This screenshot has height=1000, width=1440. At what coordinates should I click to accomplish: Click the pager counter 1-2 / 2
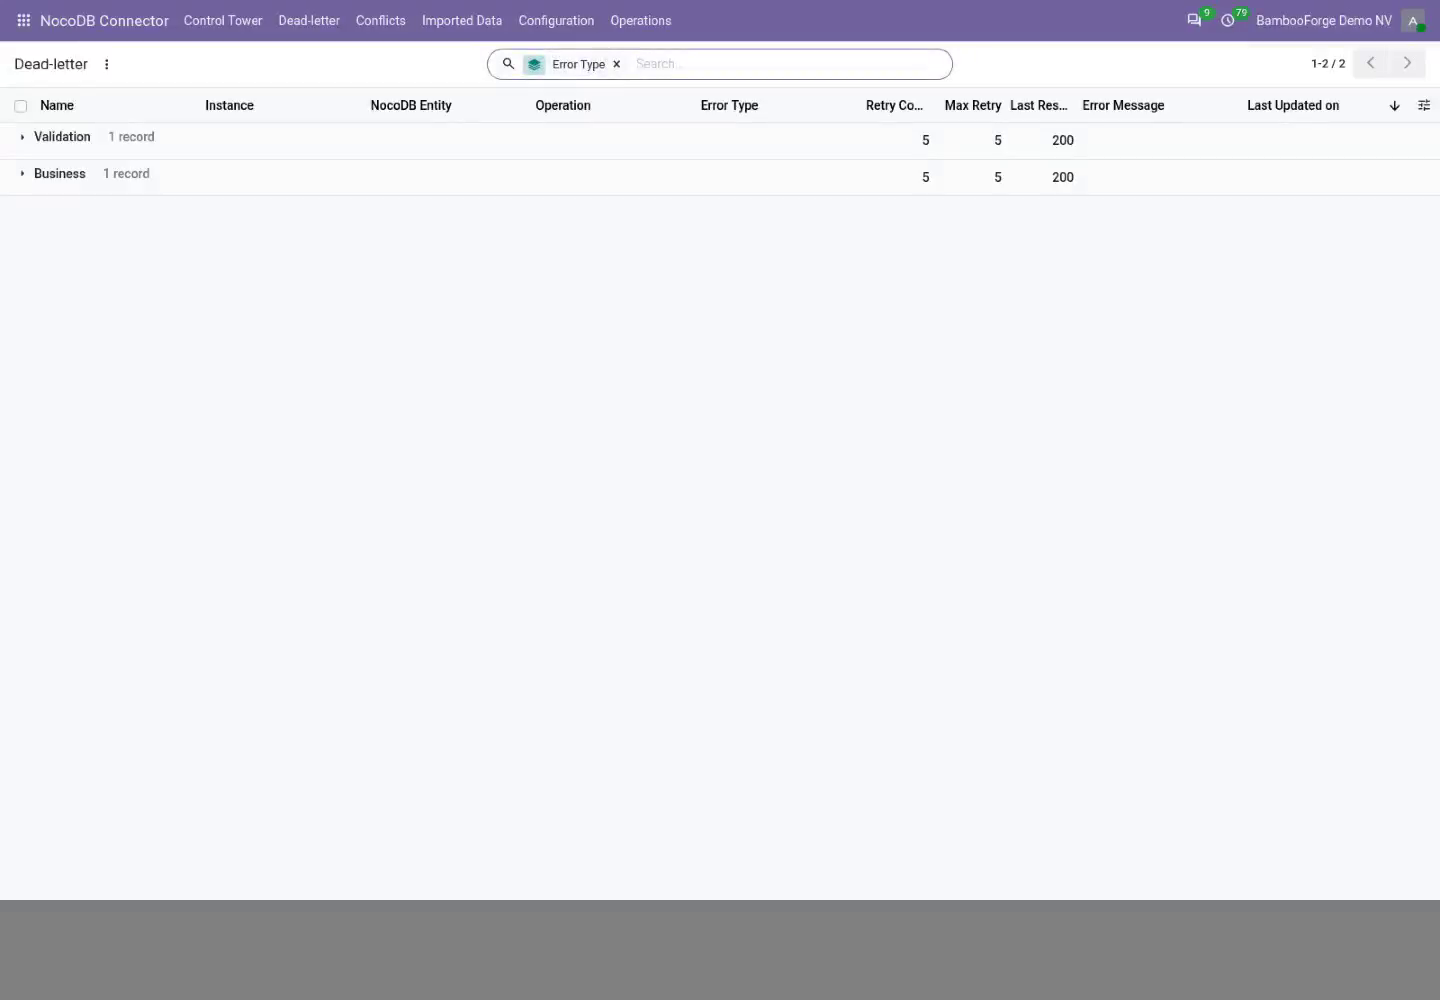point(1328,63)
